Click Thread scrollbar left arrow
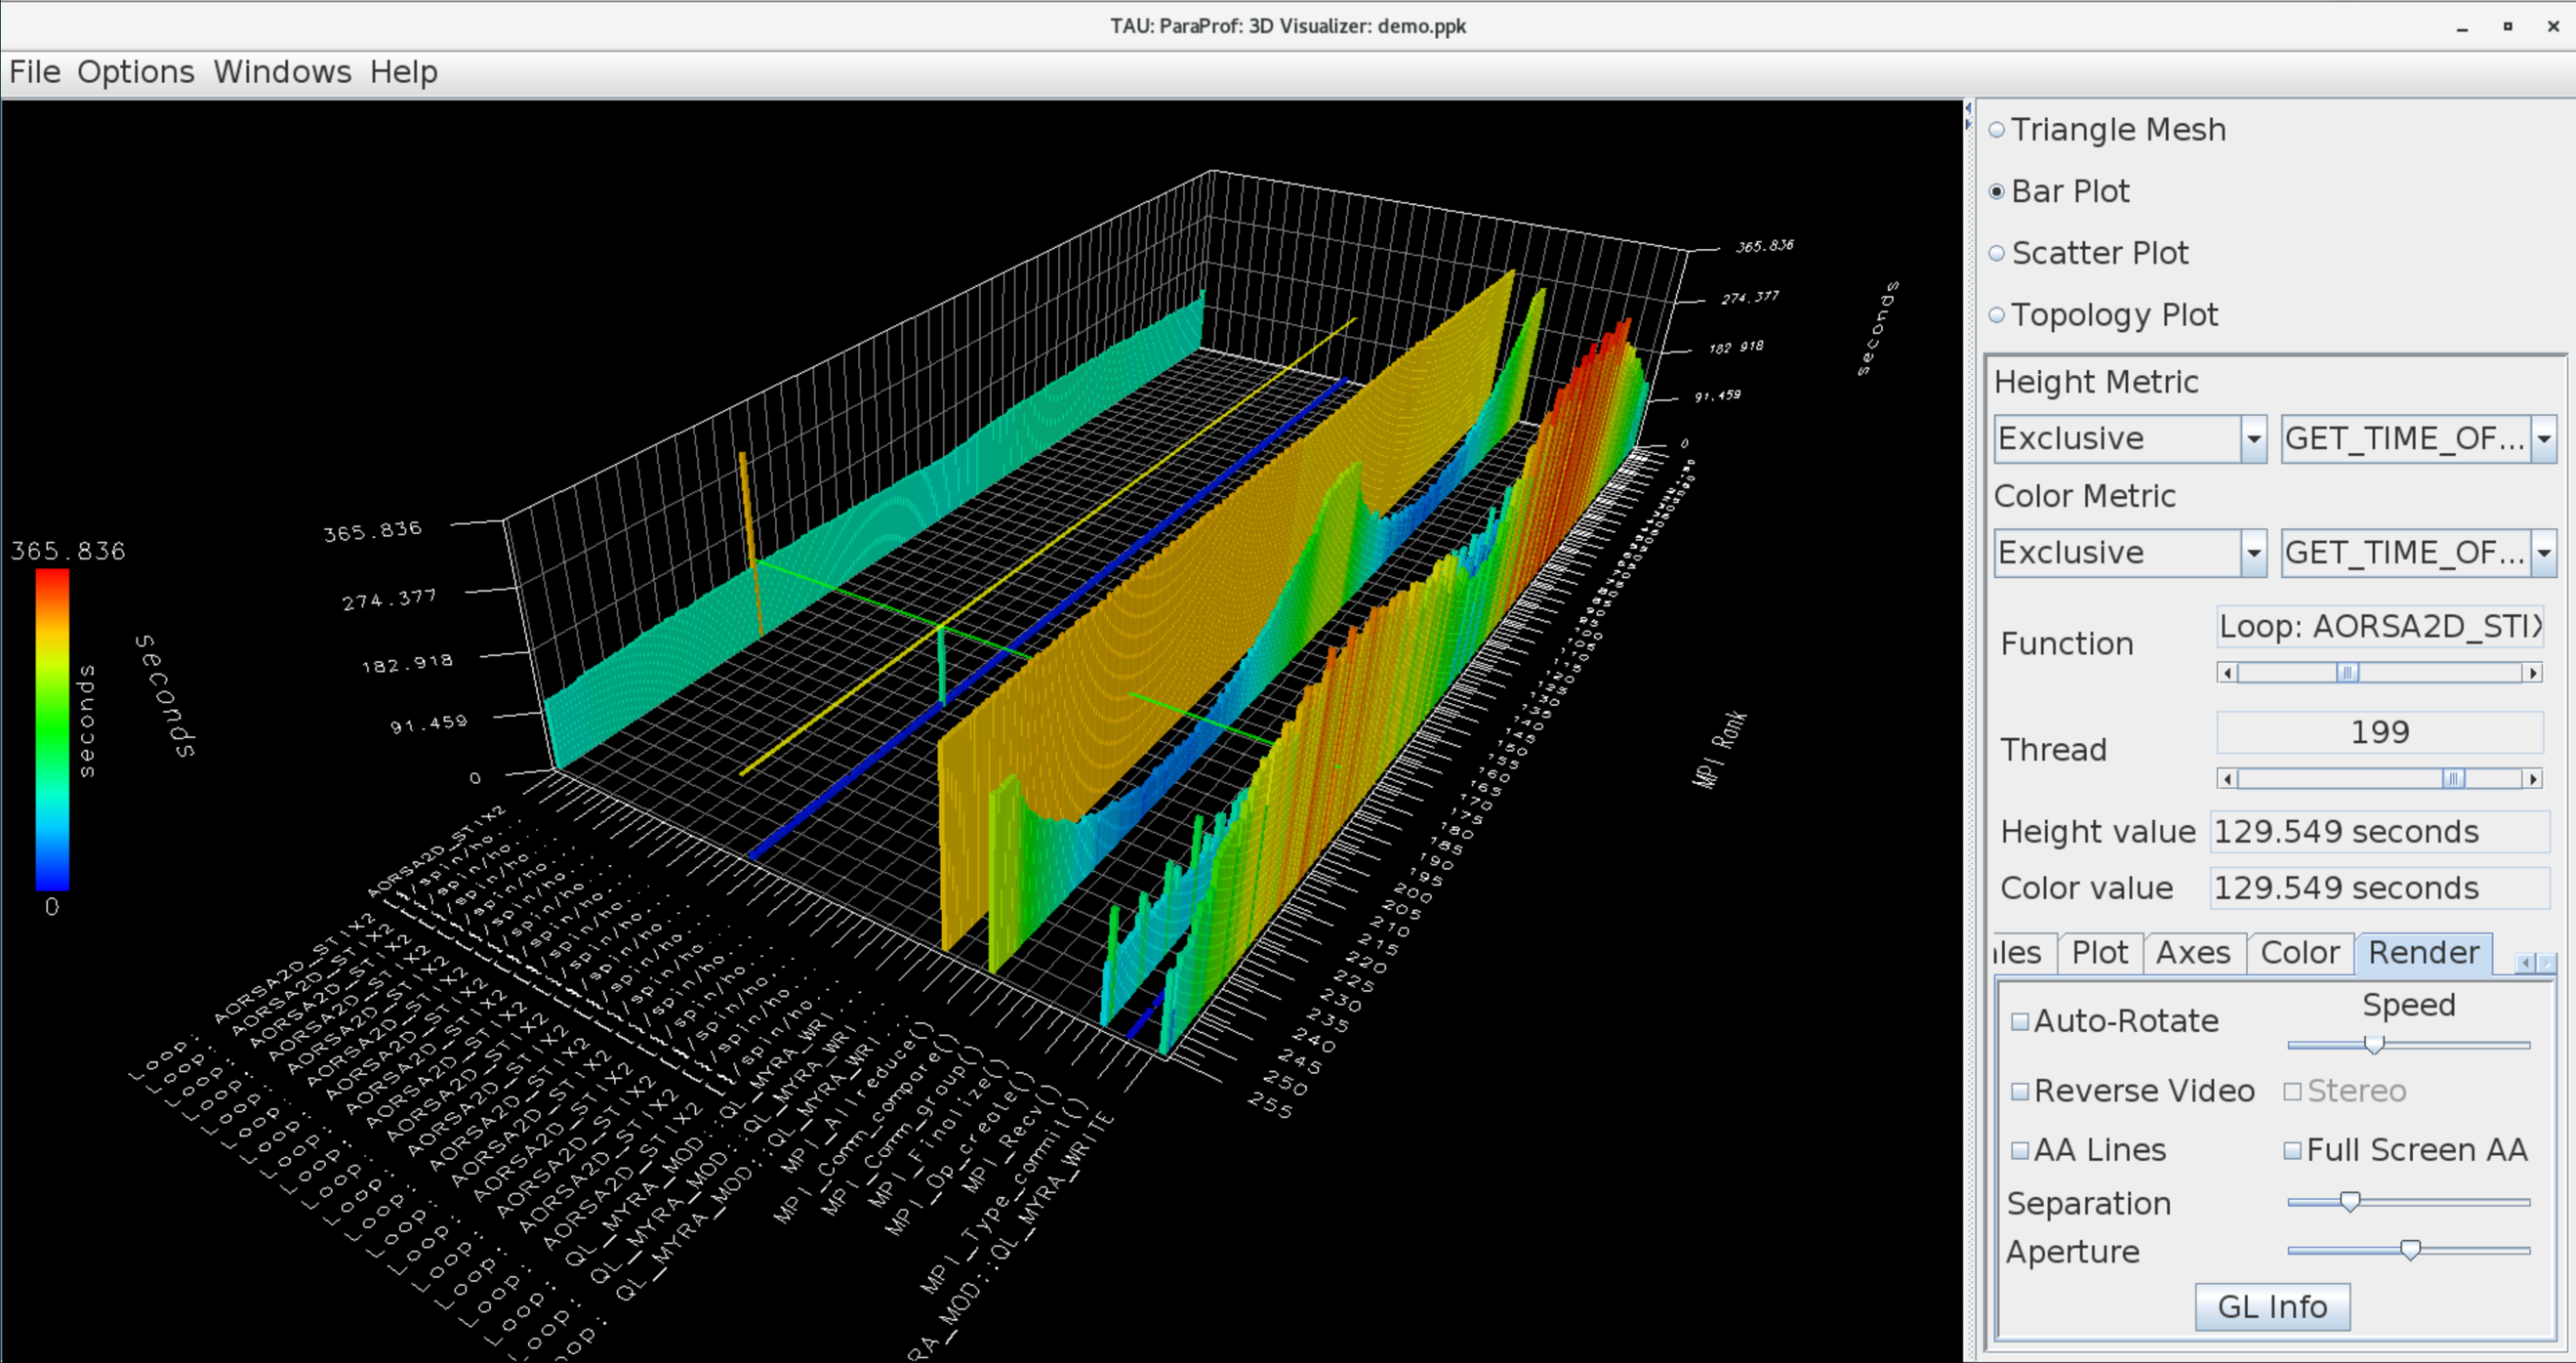 click(2227, 779)
